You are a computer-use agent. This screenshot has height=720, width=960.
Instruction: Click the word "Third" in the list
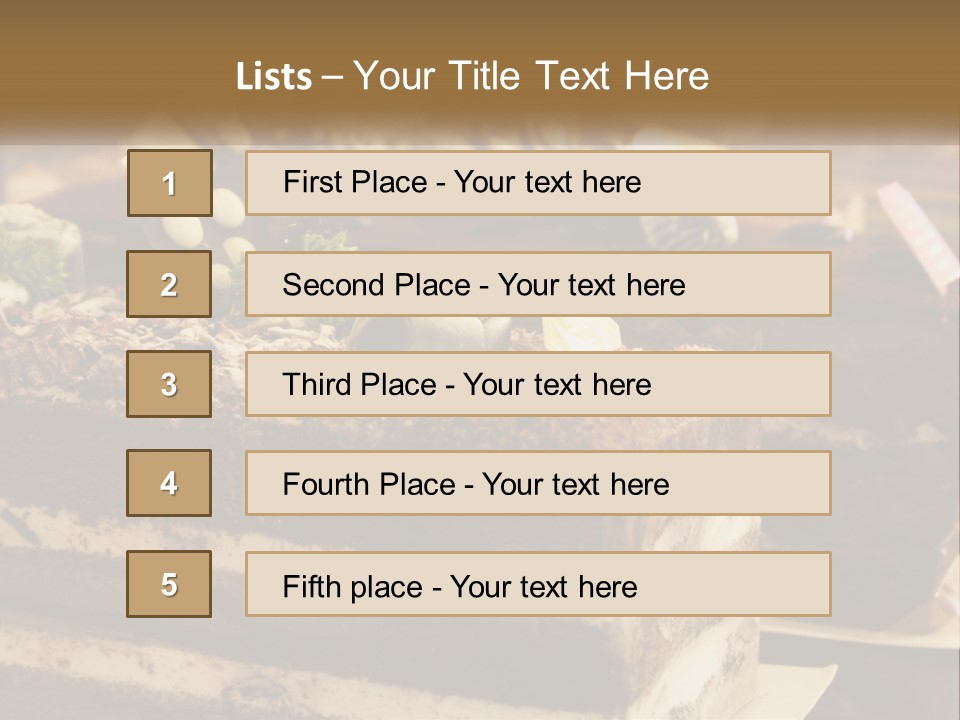pyautogui.click(x=318, y=385)
